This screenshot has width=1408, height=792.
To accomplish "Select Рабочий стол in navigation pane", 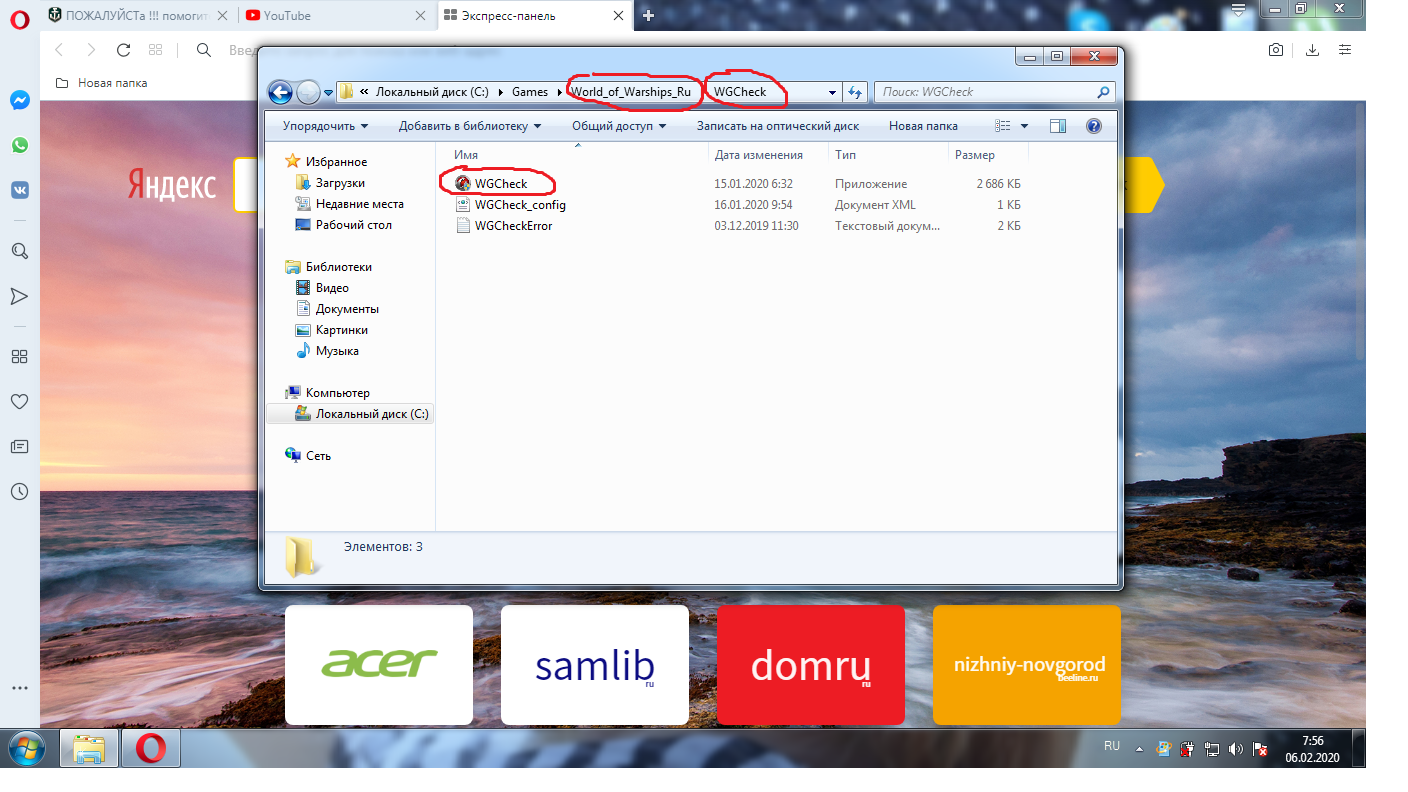I will click(x=353, y=225).
